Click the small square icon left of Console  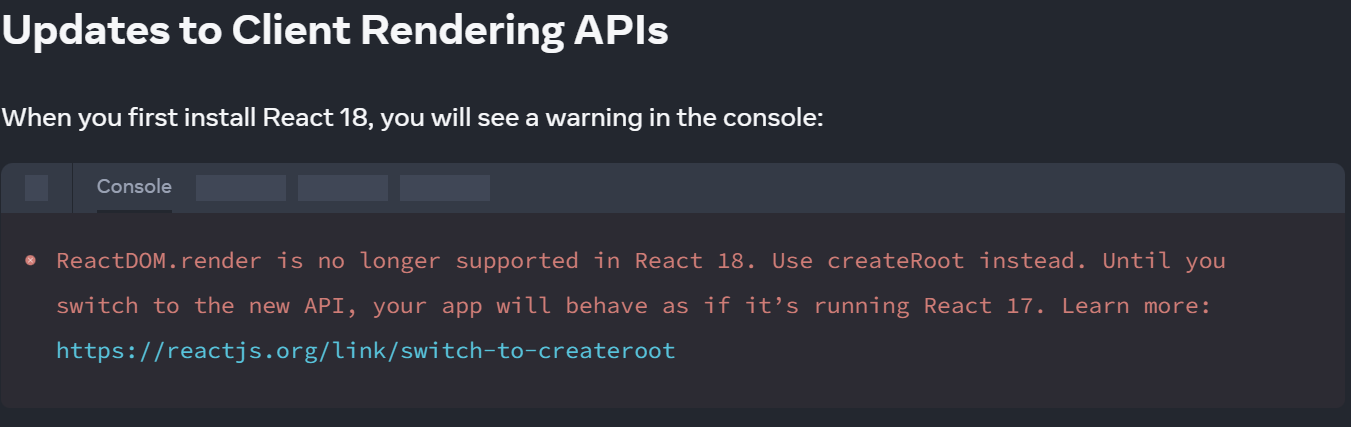36,188
